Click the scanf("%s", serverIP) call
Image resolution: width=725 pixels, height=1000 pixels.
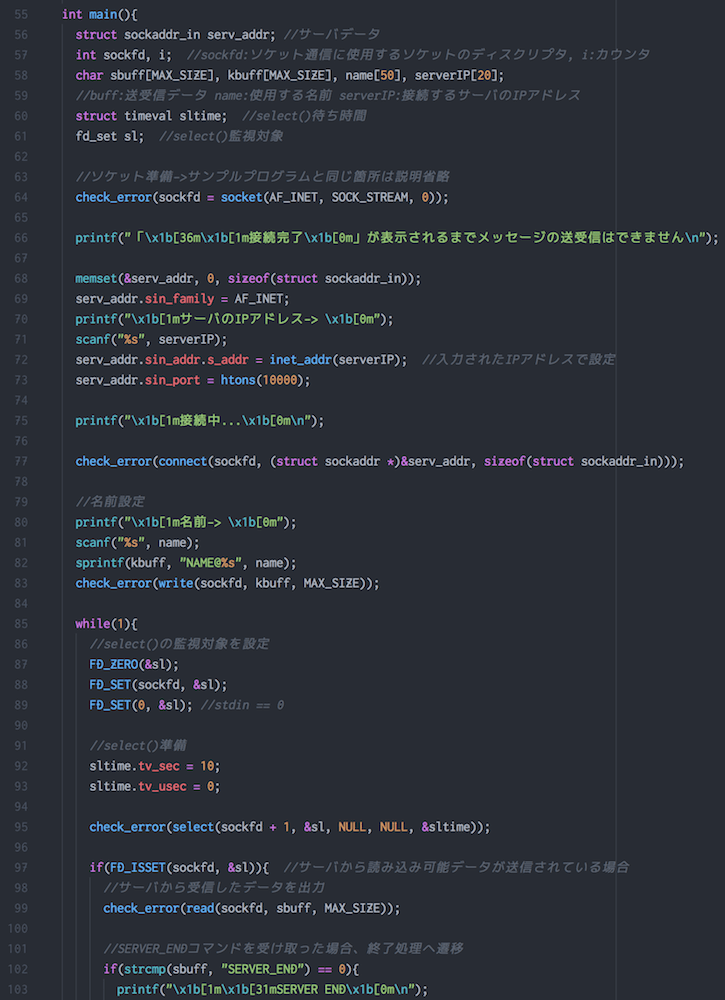click(152, 339)
